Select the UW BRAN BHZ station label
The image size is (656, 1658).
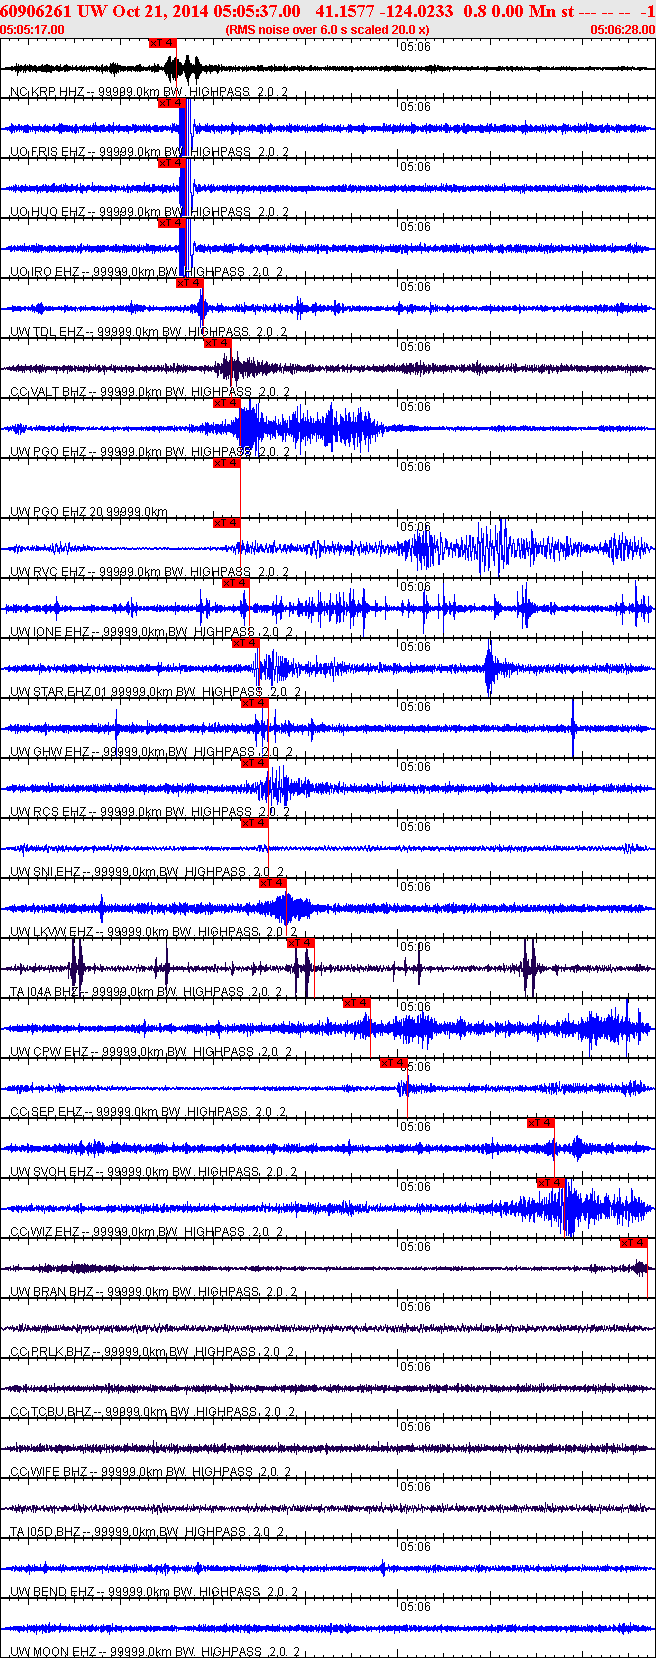click(x=153, y=1292)
